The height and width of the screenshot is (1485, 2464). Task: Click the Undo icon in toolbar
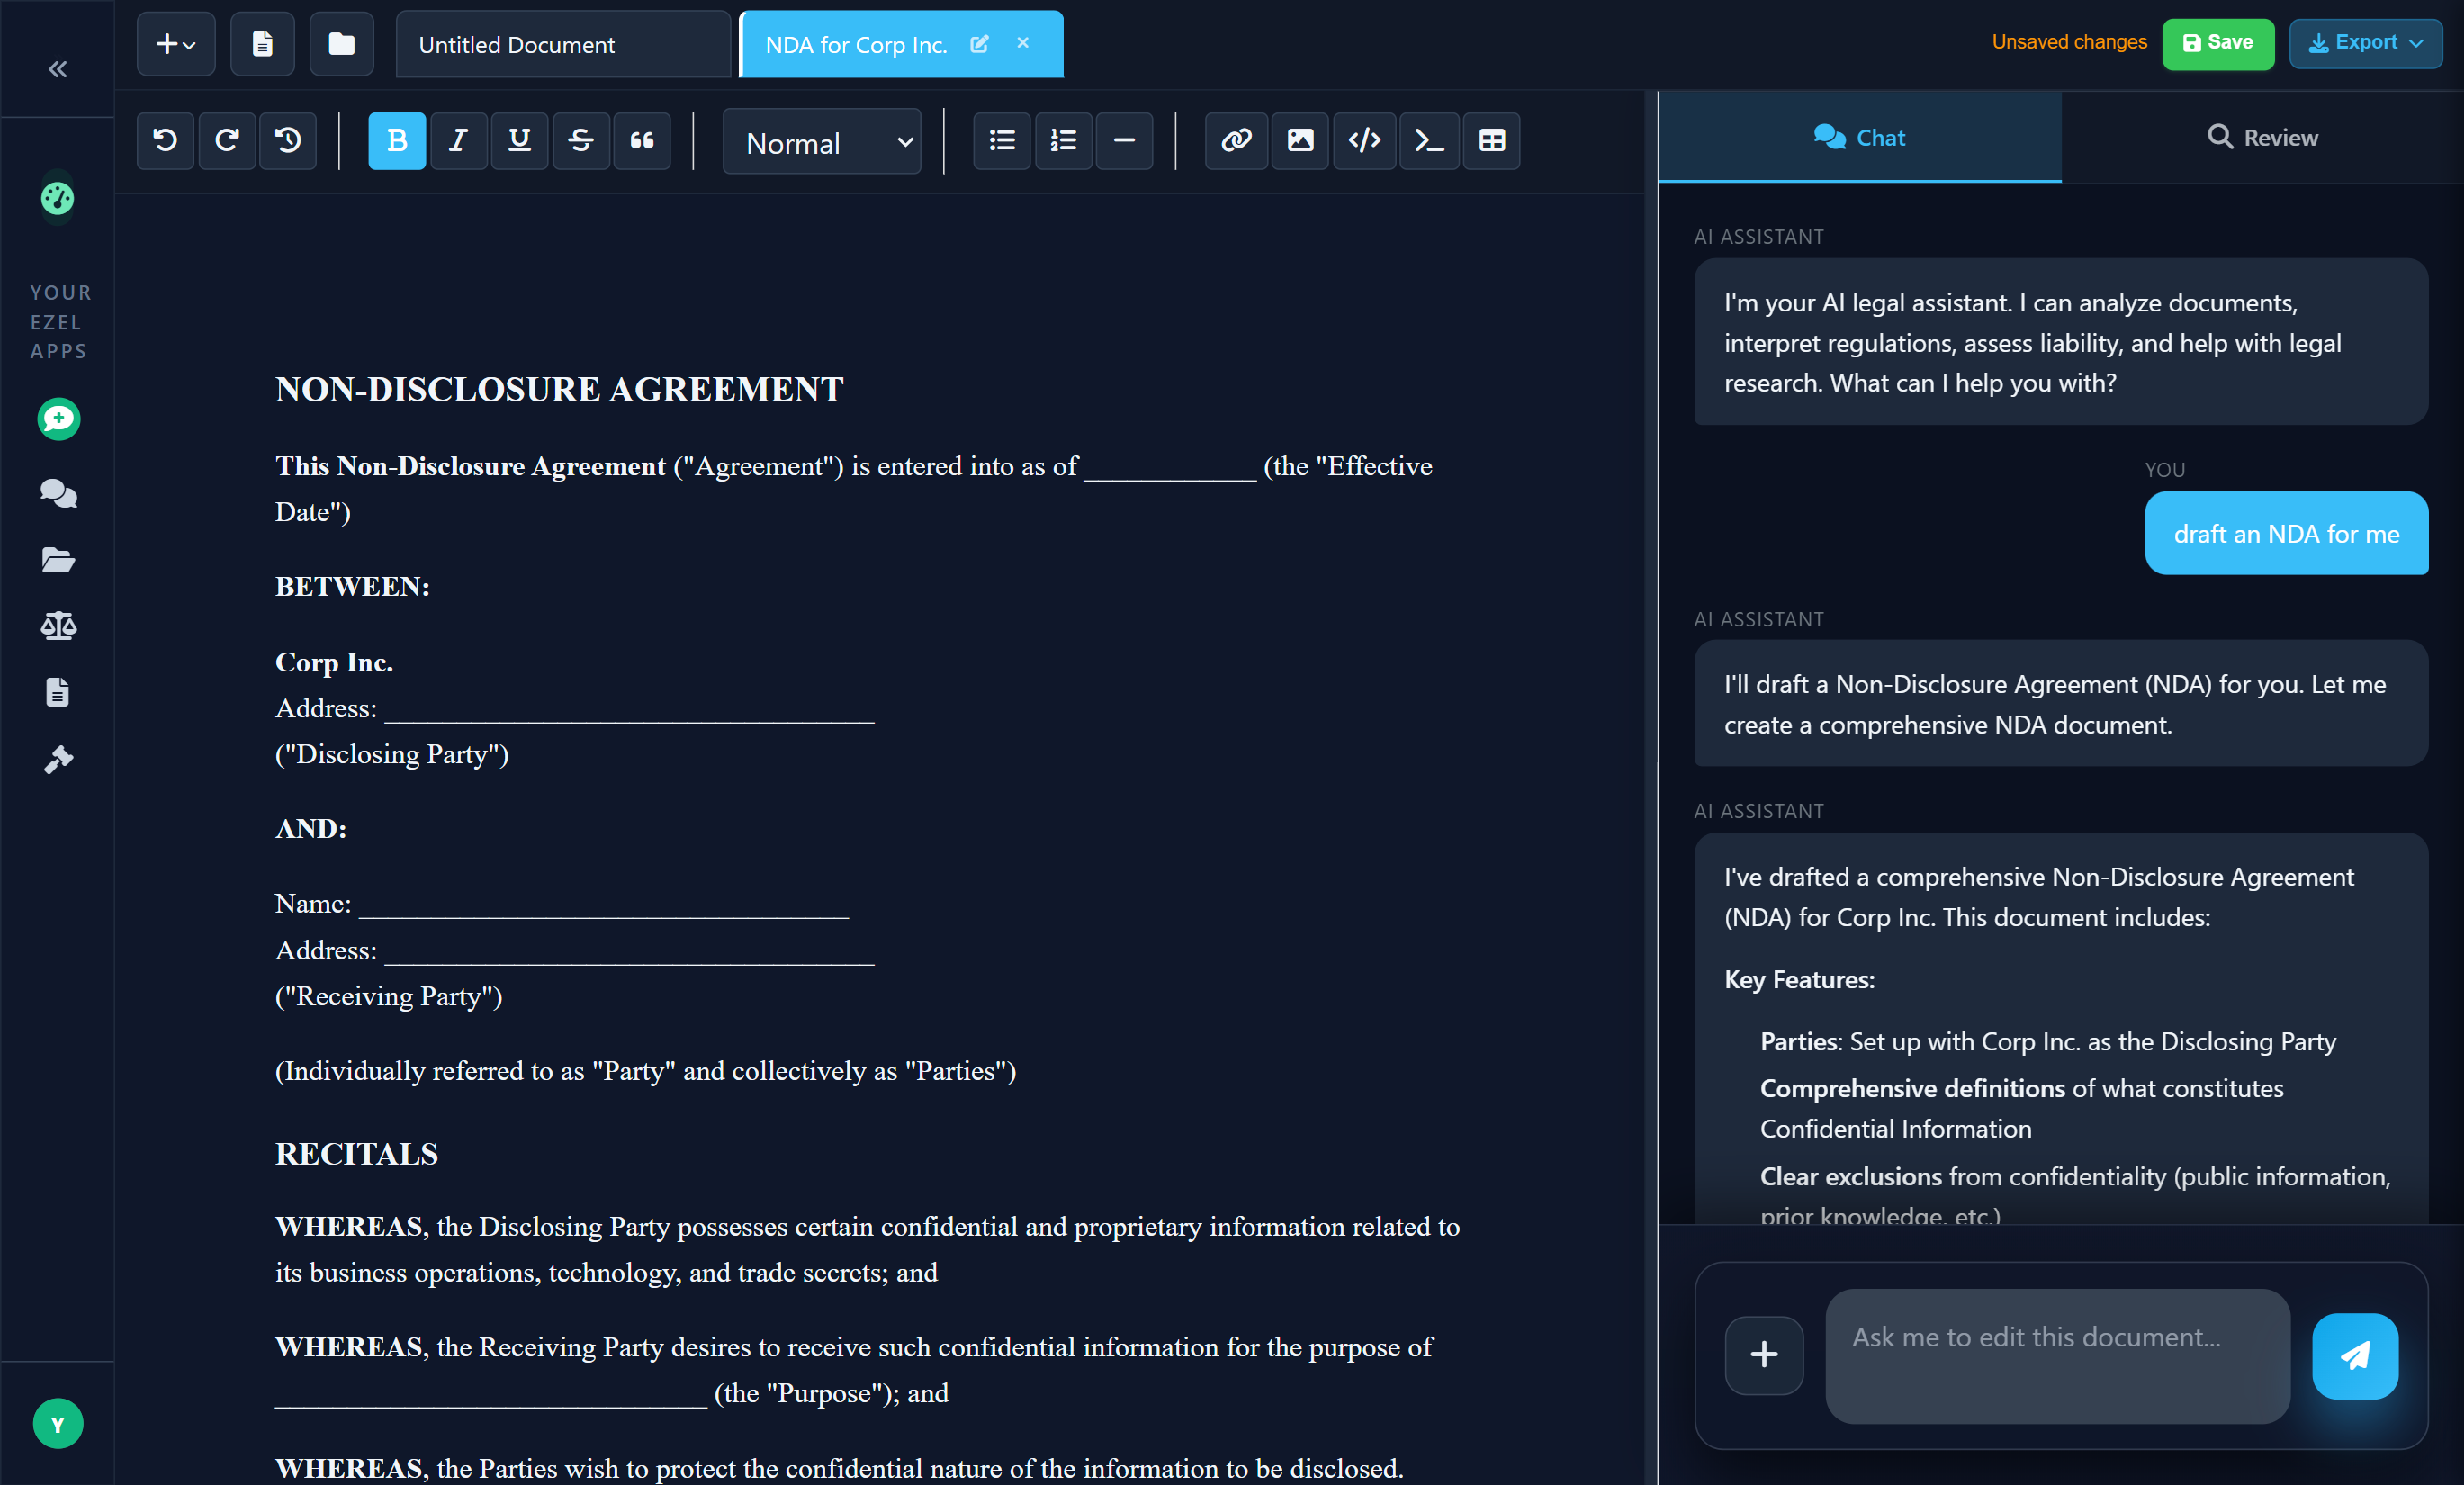[165, 140]
